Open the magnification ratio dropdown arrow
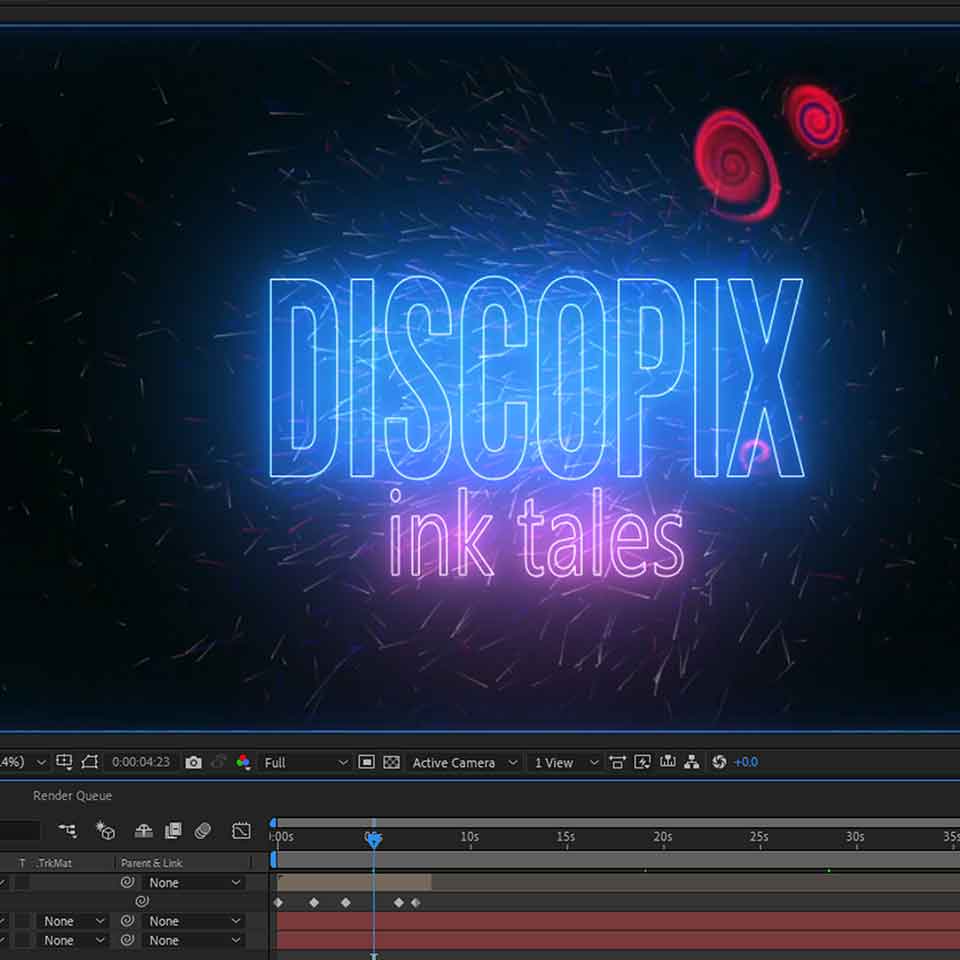Image resolution: width=960 pixels, height=960 pixels. 41,762
